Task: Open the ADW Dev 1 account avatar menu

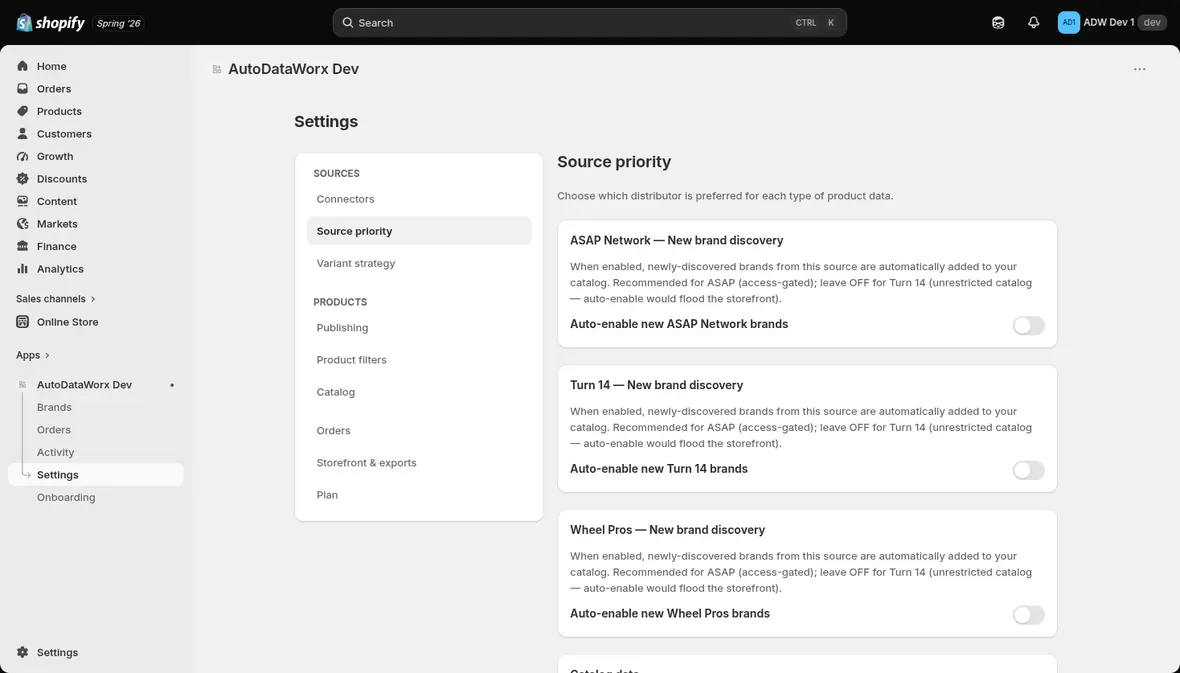Action: coord(1069,23)
